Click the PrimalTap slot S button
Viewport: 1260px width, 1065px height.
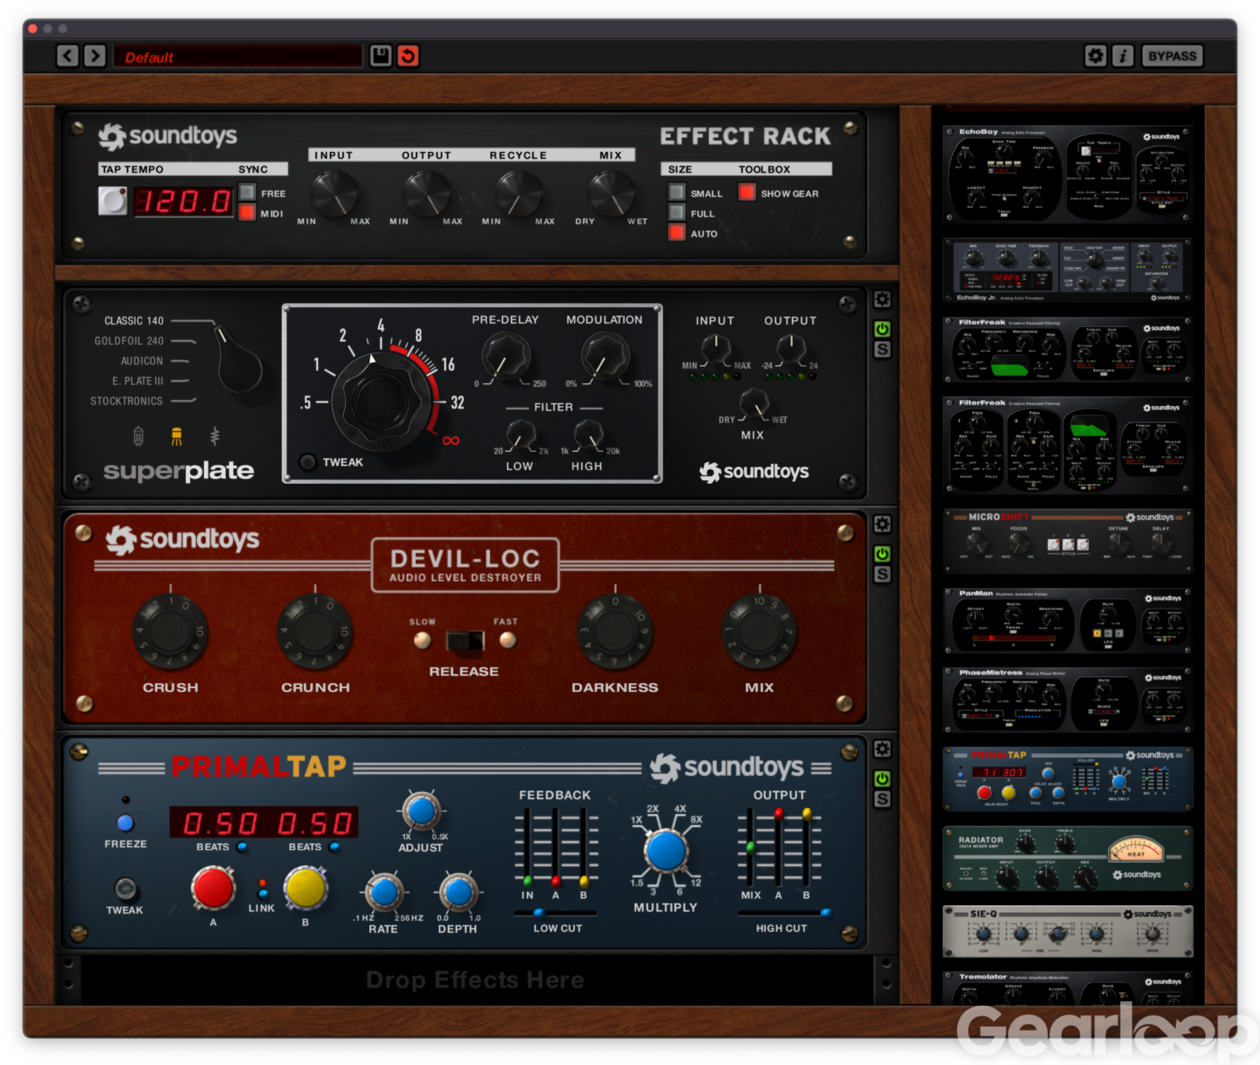point(882,800)
